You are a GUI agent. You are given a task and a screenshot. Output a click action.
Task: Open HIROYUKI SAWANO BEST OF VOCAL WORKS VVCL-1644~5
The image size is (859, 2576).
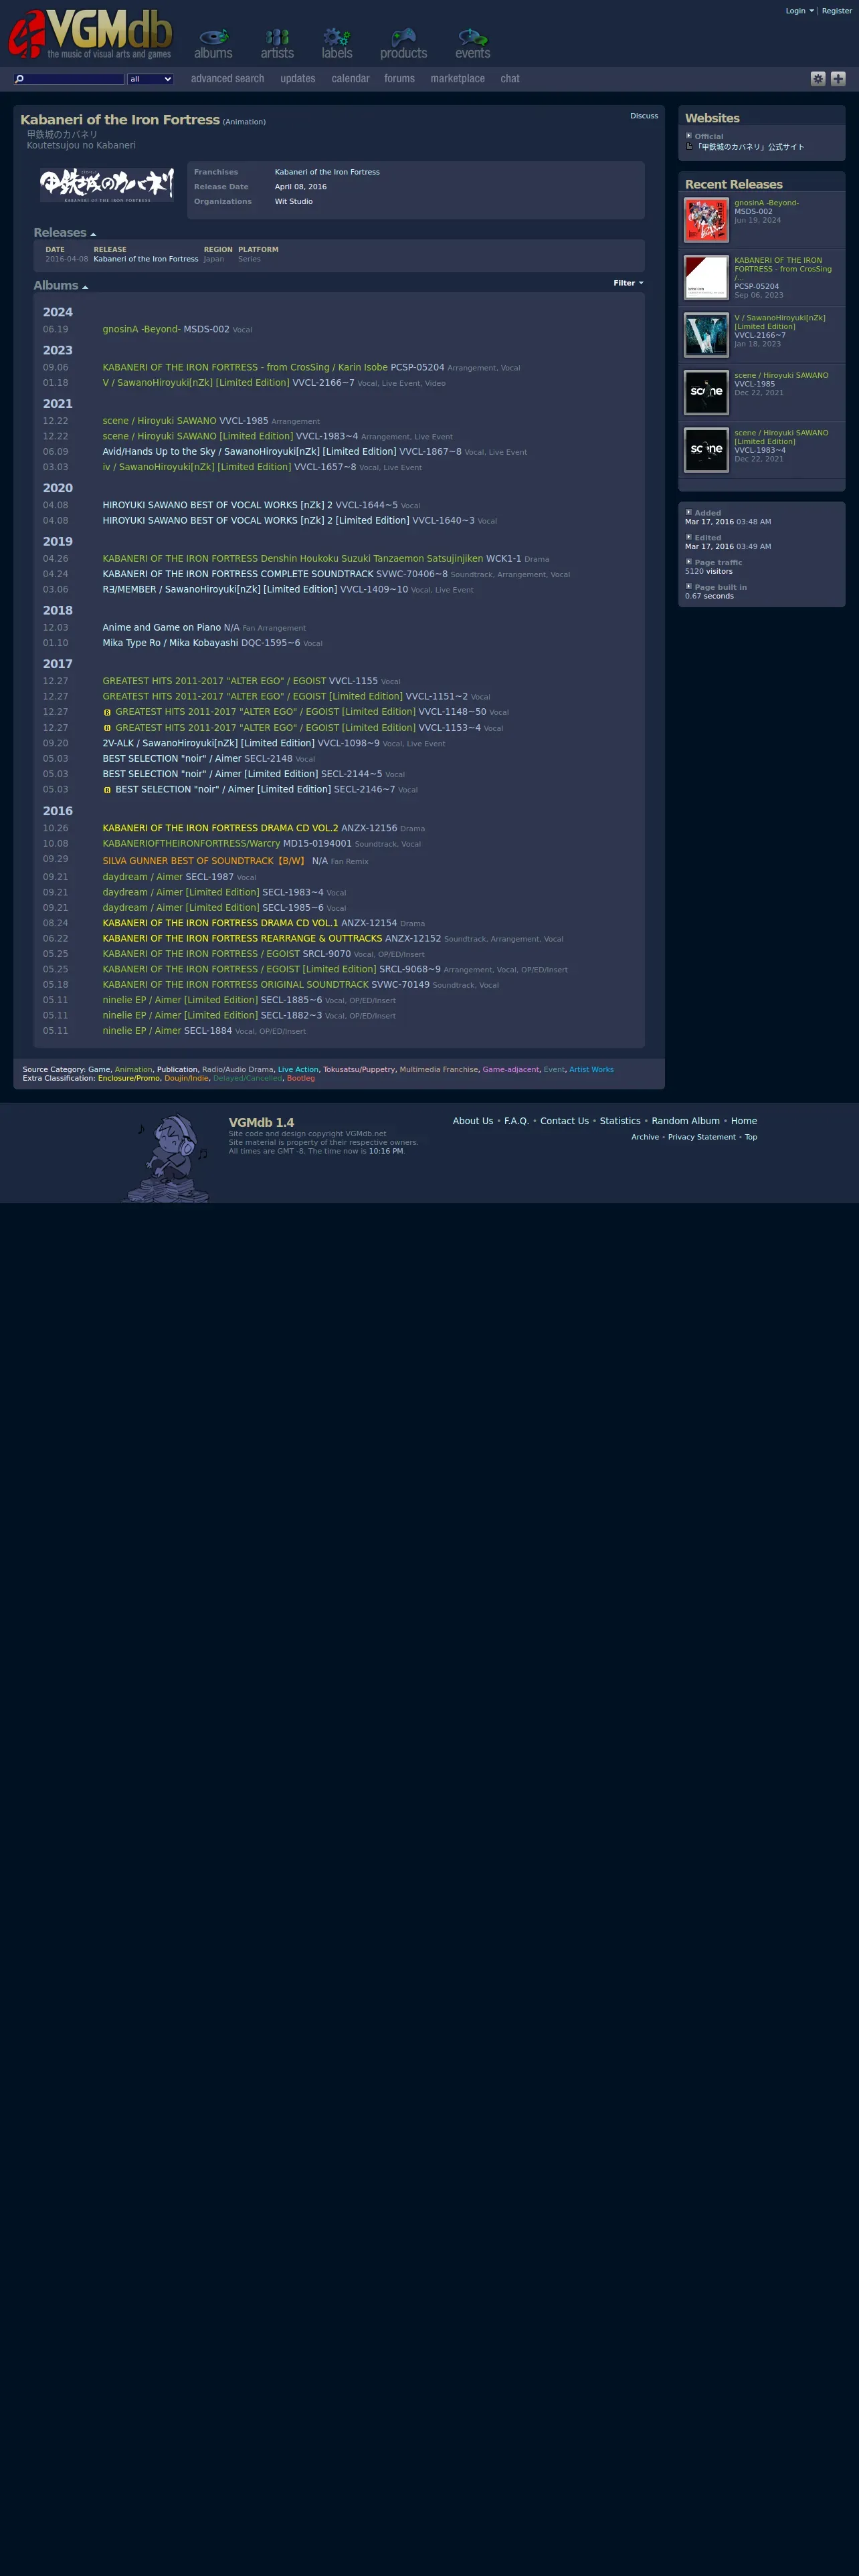pyautogui.click(x=217, y=505)
